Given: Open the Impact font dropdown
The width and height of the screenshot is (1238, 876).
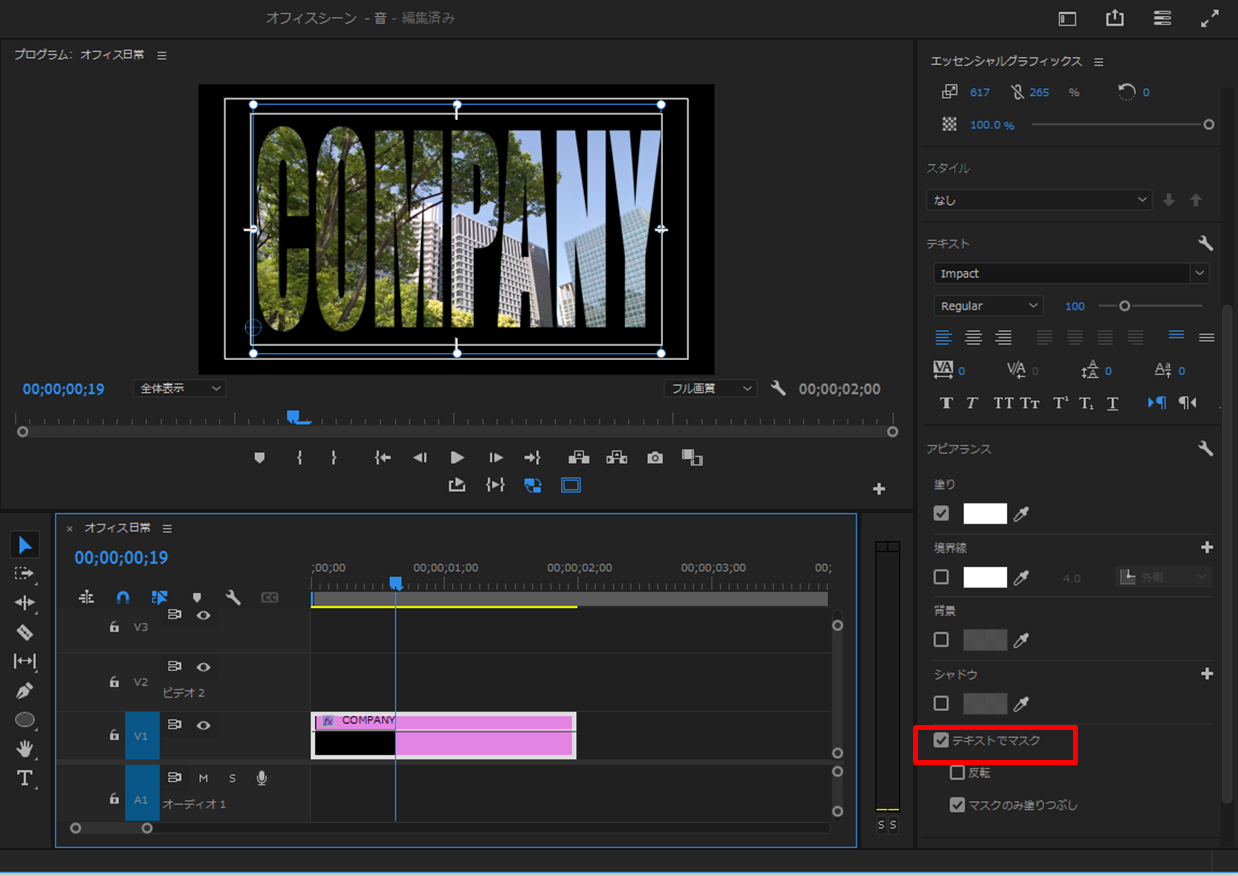Looking at the screenshot, I should [1199, 274].
